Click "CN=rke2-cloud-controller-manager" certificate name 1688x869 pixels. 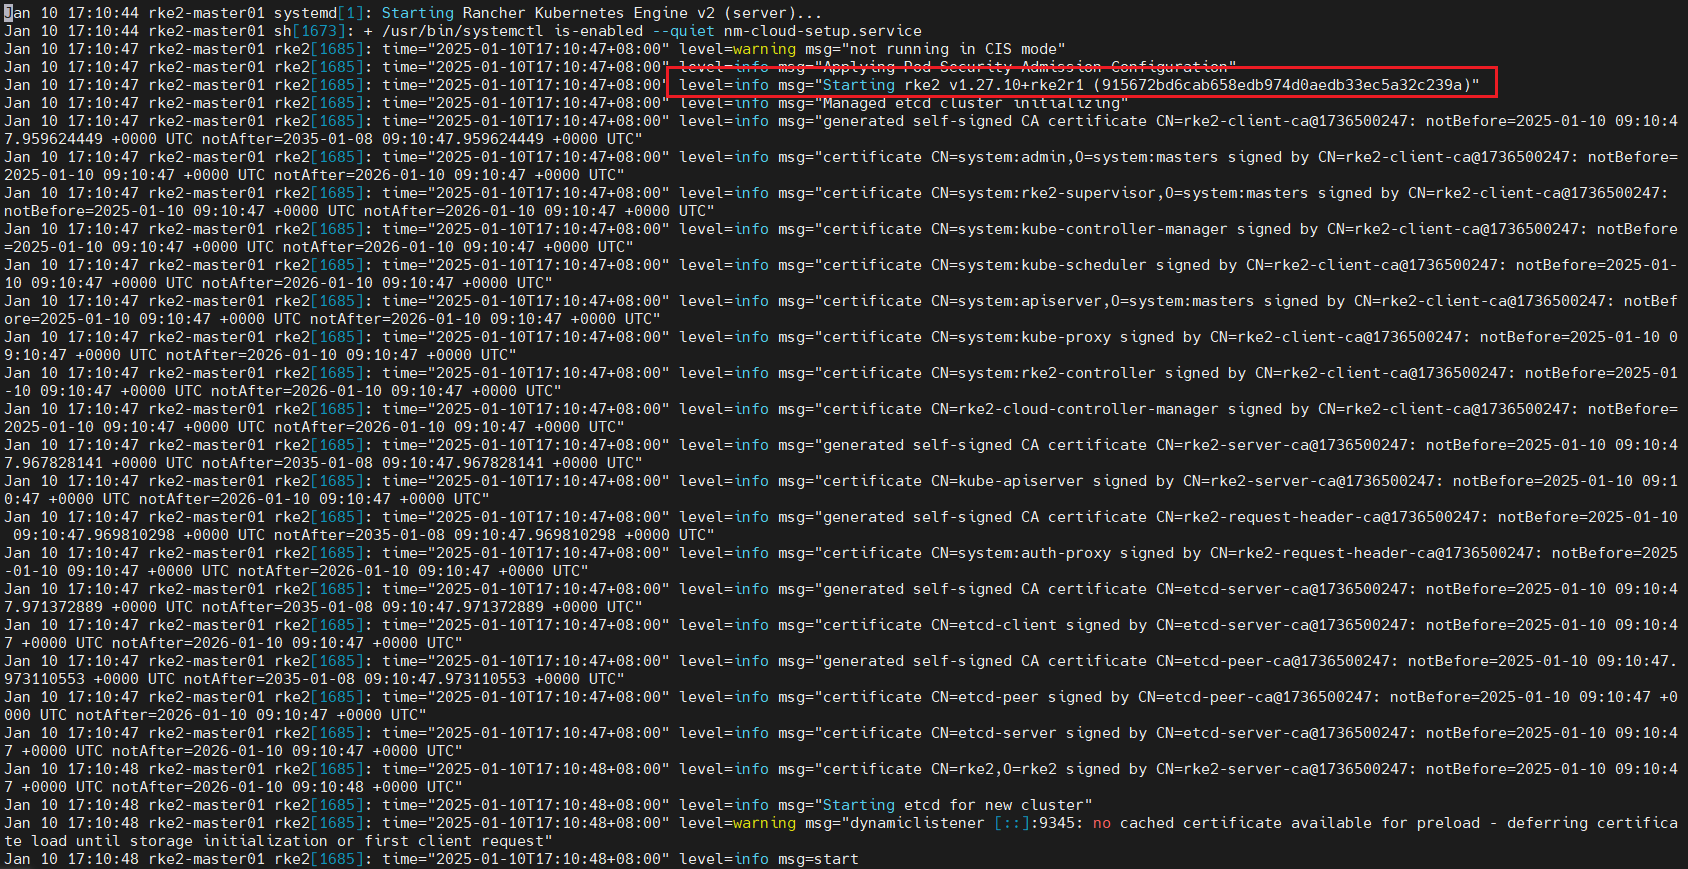pyautogui.click(x=1075, y=409)
